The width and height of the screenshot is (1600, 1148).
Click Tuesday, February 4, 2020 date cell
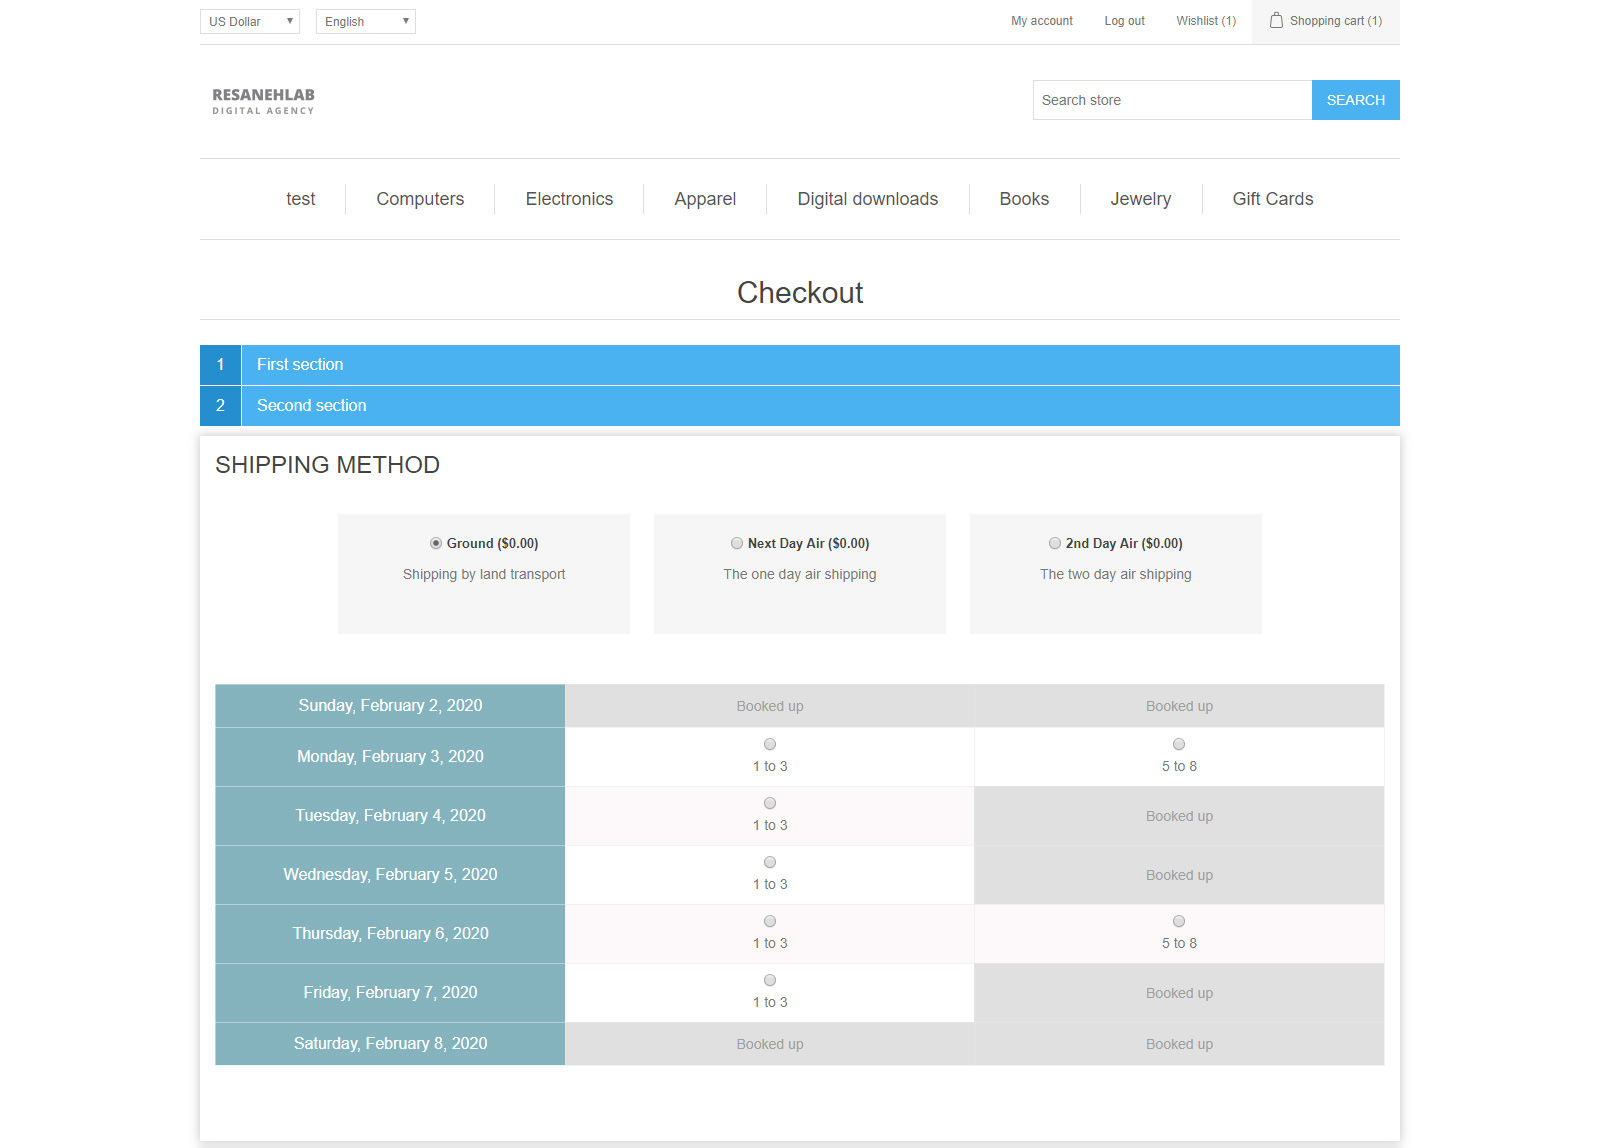[390, 816]
